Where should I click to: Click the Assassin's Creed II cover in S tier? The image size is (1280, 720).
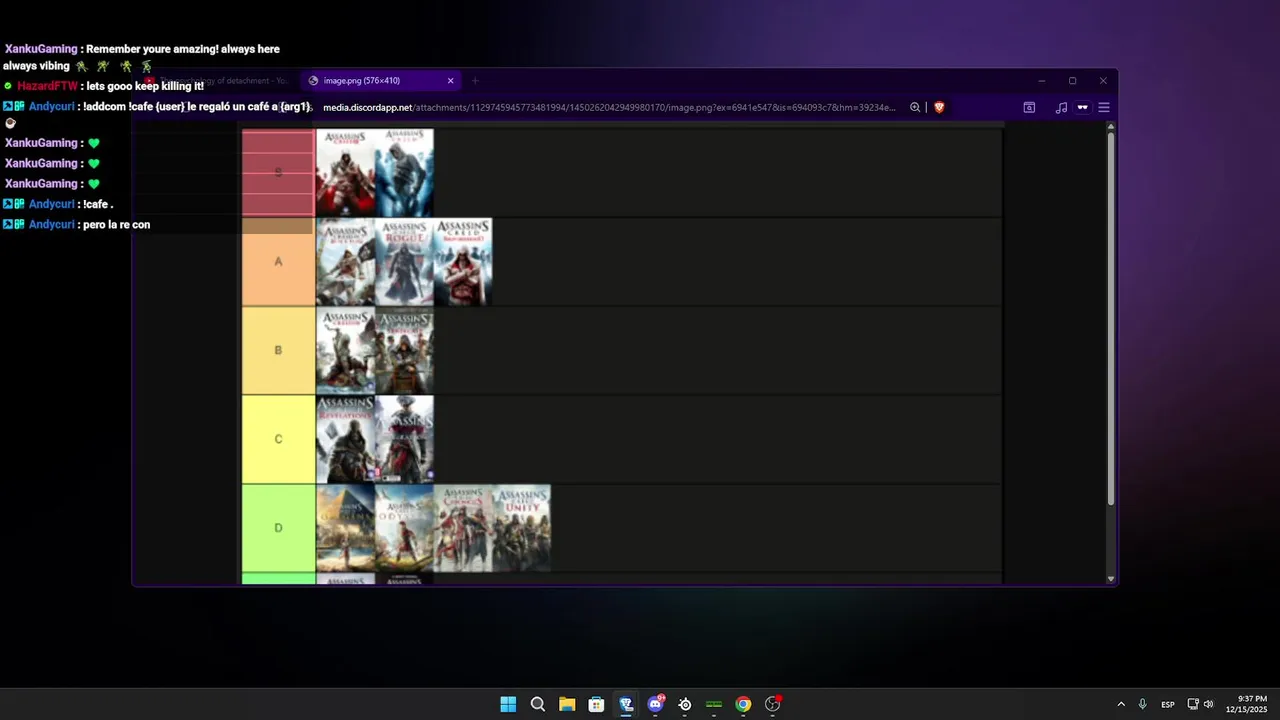click(345, 172)
